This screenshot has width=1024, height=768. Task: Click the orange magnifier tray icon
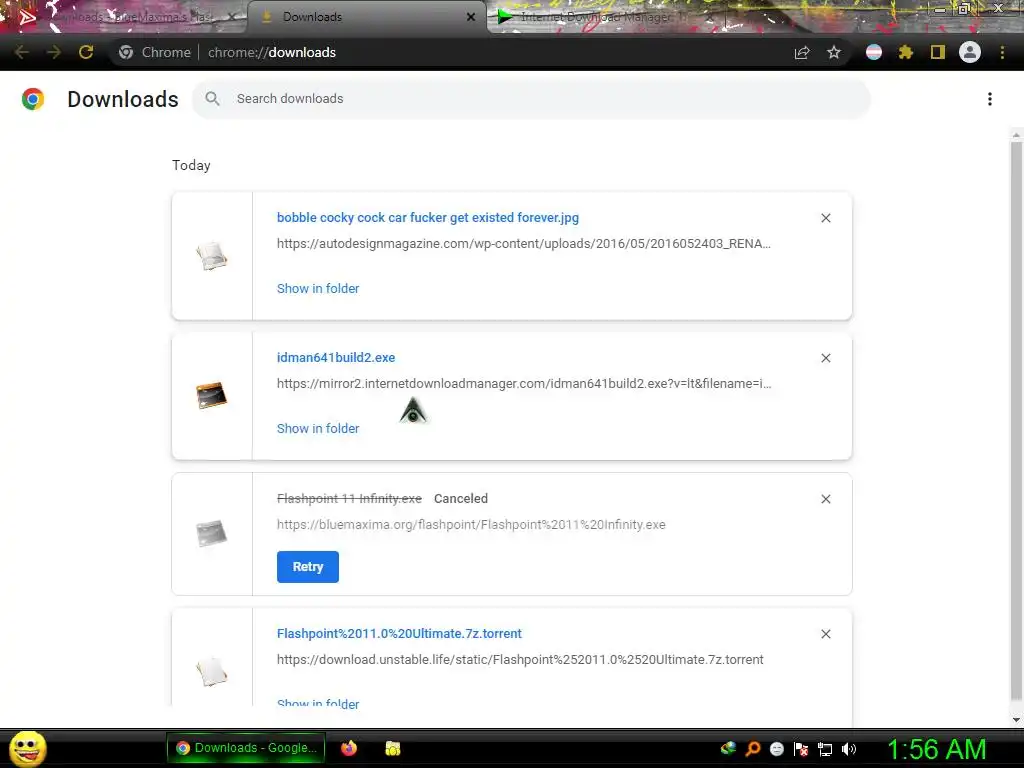pyautogui.click(x=752, y=749)
